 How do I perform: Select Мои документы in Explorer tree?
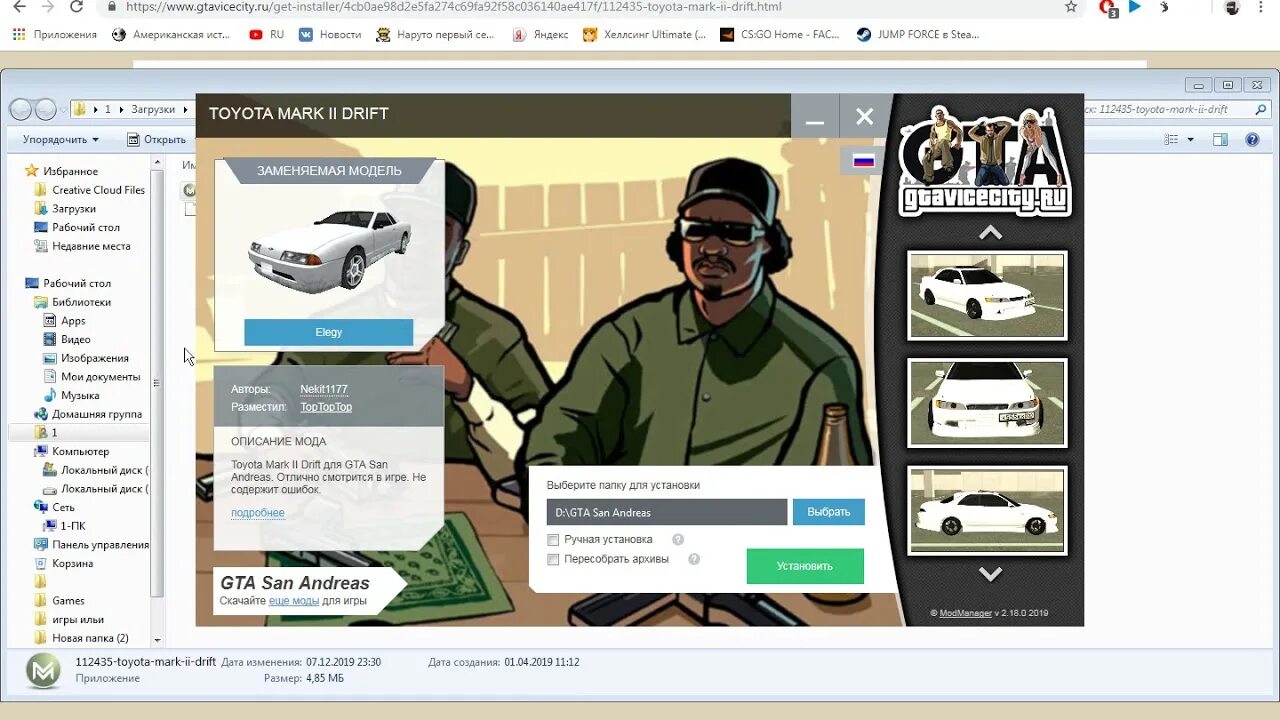tap(92, 377)
